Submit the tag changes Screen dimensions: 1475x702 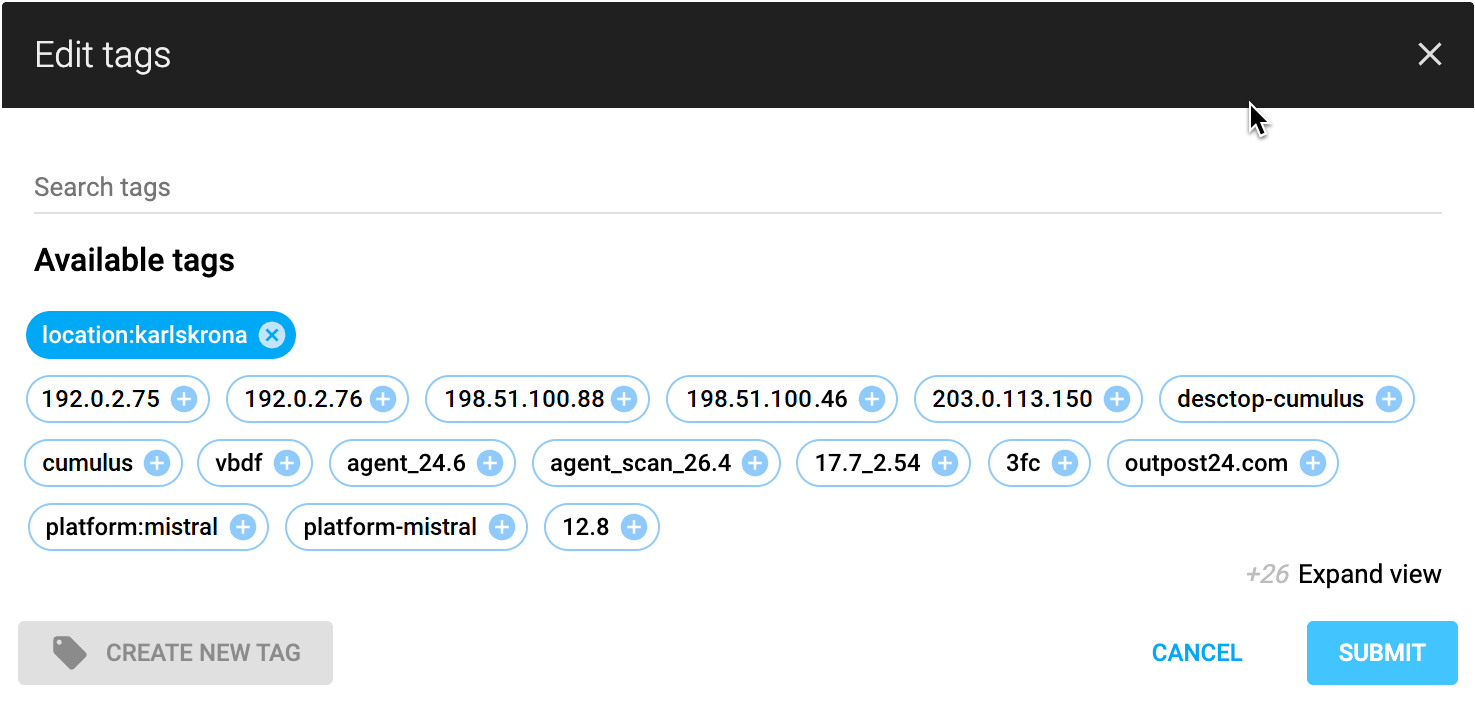[1381, 653]
